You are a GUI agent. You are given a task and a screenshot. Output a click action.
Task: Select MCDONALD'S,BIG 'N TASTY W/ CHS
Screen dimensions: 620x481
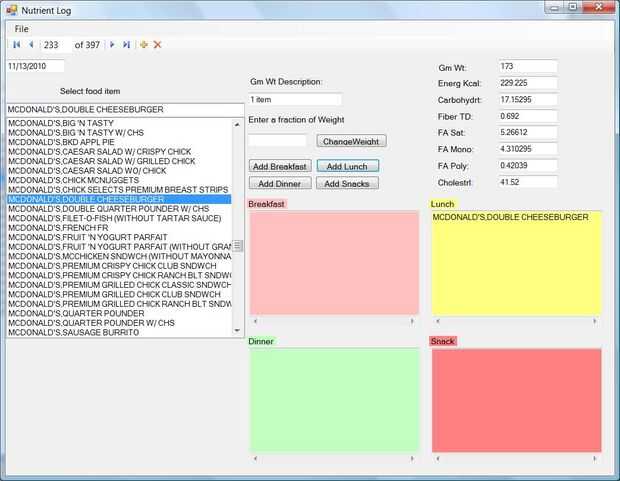[119, 133]
